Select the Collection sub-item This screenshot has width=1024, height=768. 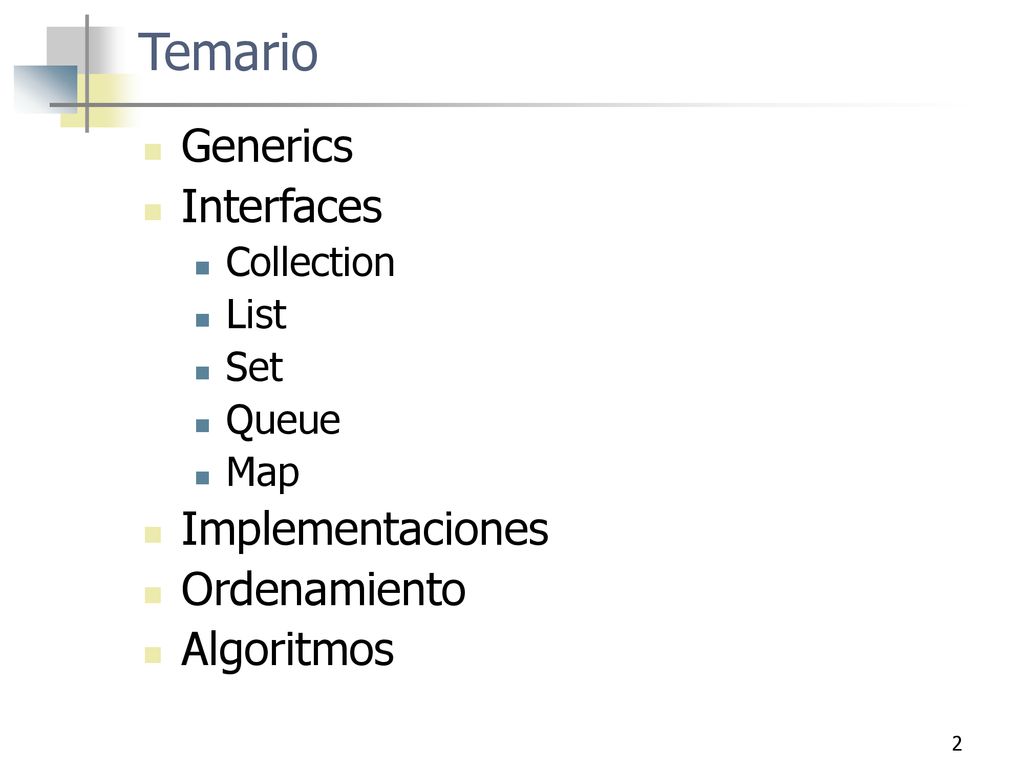tap(310, 263)
